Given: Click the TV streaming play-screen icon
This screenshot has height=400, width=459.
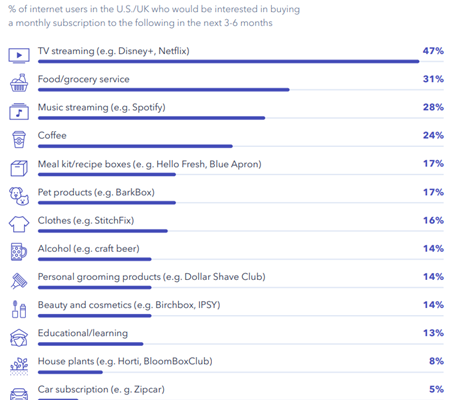Looking at the screenshot, I should point(19,55).
